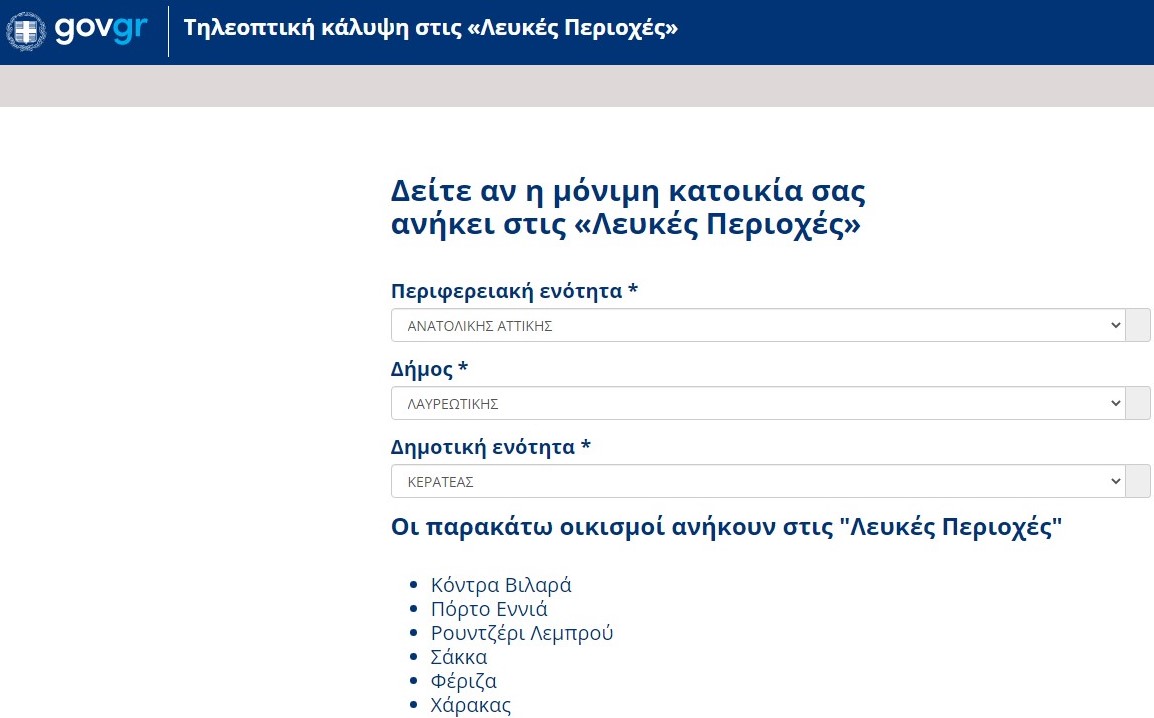Viewport: 1154px width, 718px height.
Task: Click the Σάκκα settlement entry
Action: [459, 657]
